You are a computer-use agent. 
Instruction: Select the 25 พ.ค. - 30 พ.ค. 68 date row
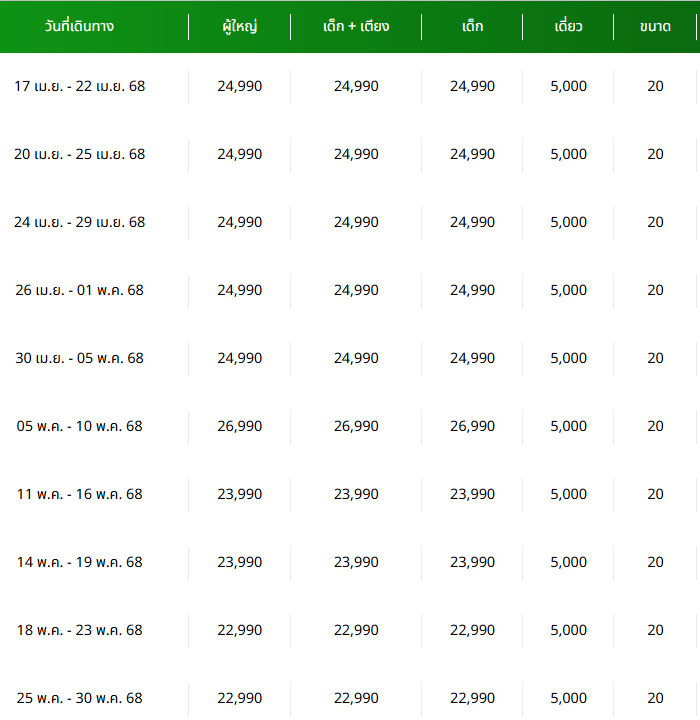coord(350,698)
